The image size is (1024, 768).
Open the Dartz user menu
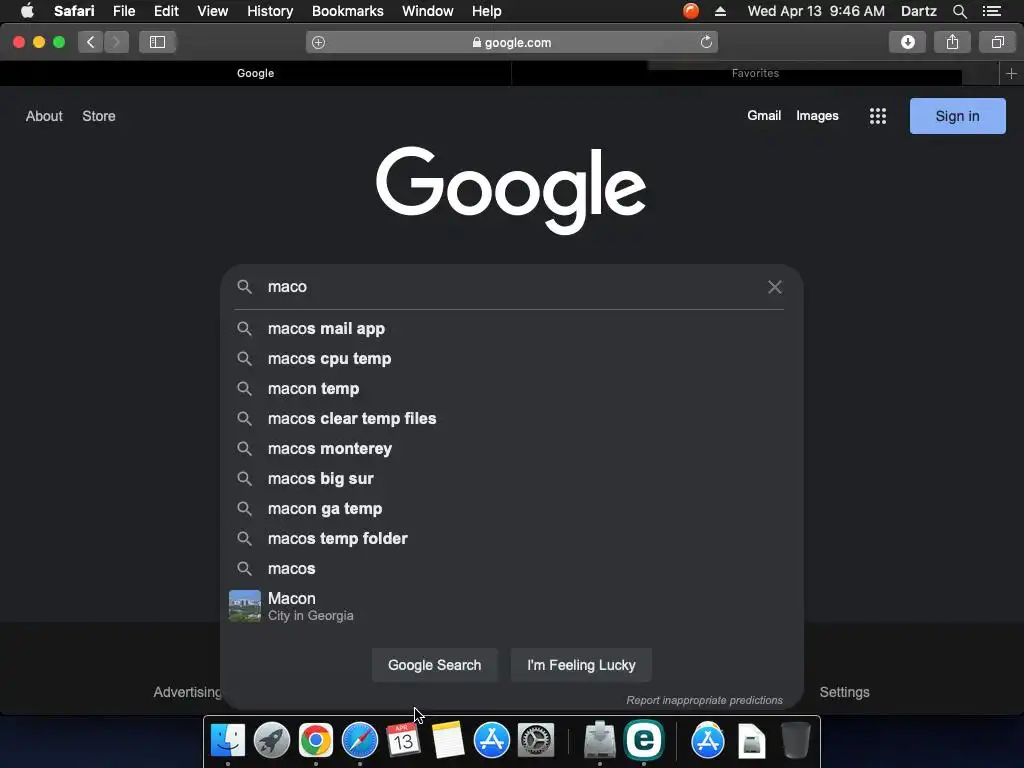coord(918,11)
